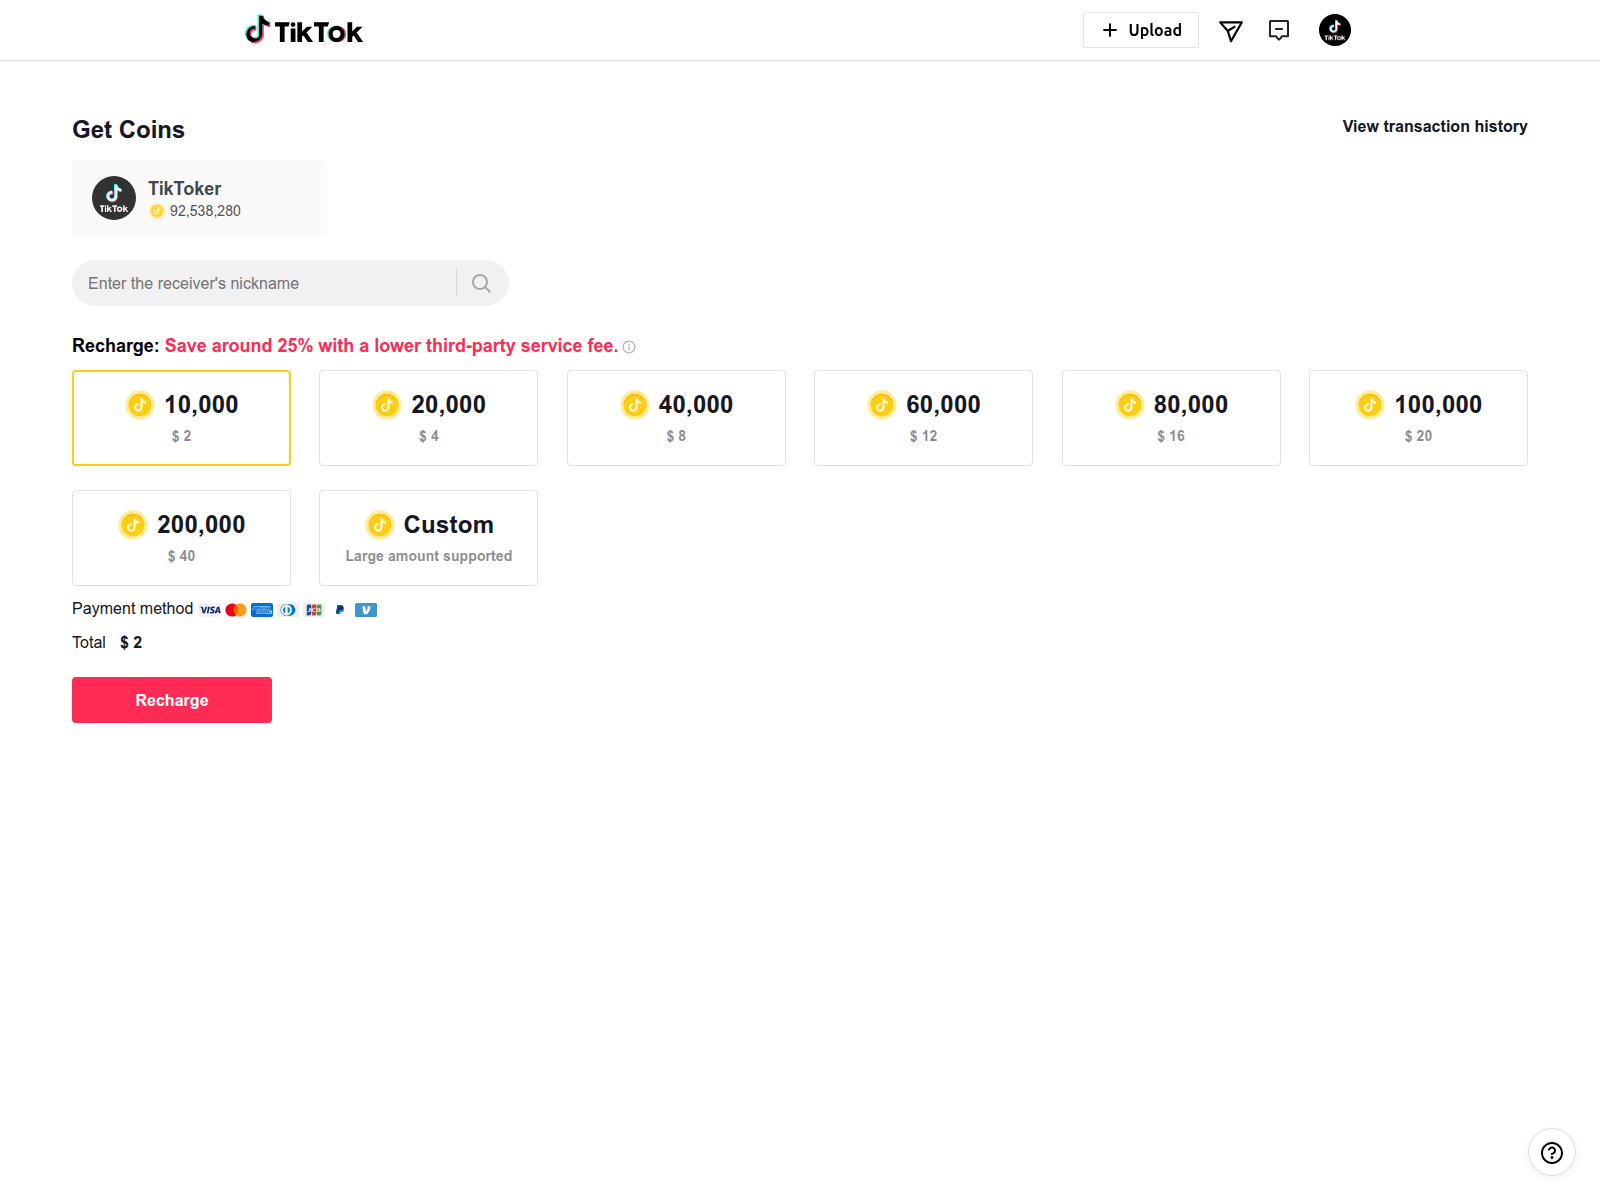Click the TikToker account avatar
Viewport: 1600px width, 1200px height.
click(x=114, y=198)
